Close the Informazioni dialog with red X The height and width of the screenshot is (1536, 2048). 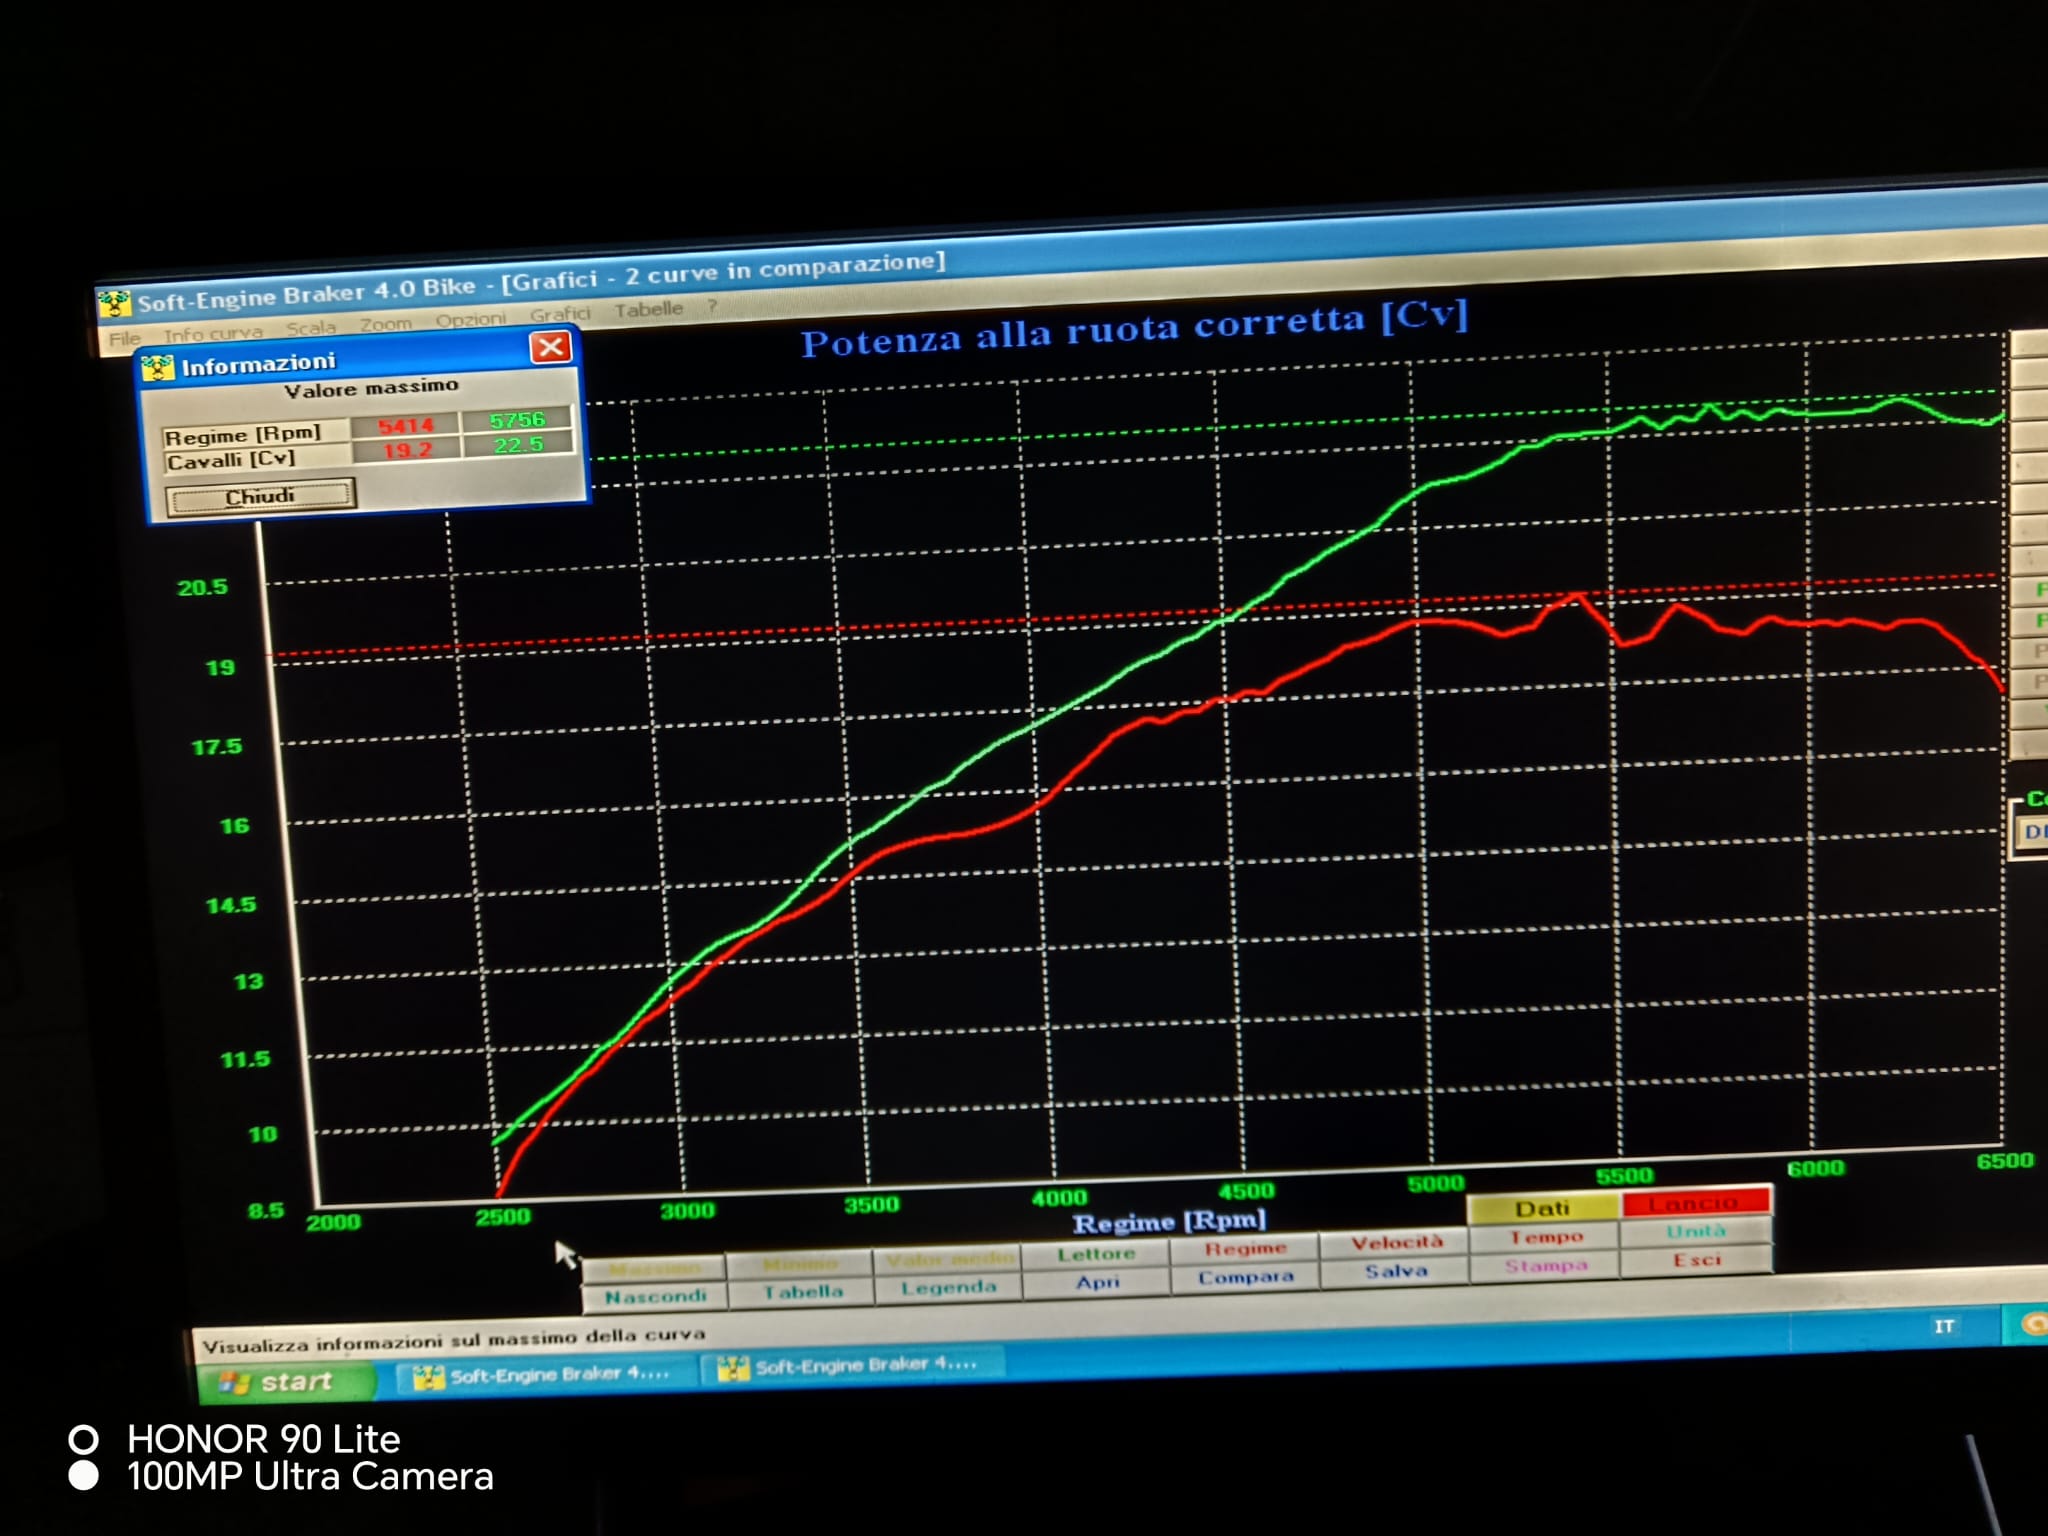point(550,348)
